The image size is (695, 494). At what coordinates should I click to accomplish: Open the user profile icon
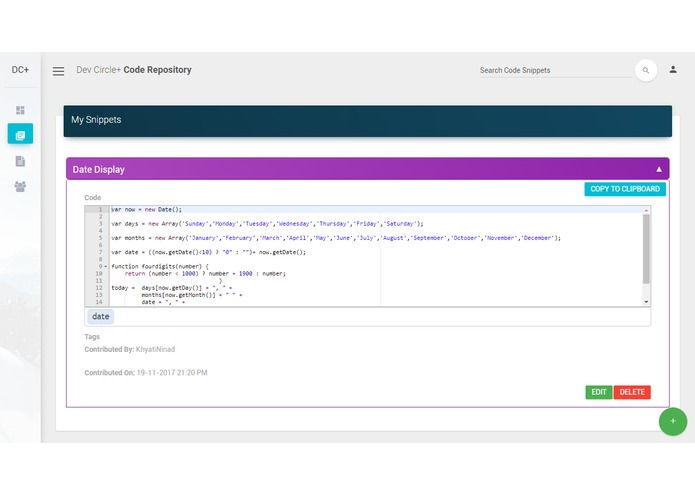click(673, 70)
